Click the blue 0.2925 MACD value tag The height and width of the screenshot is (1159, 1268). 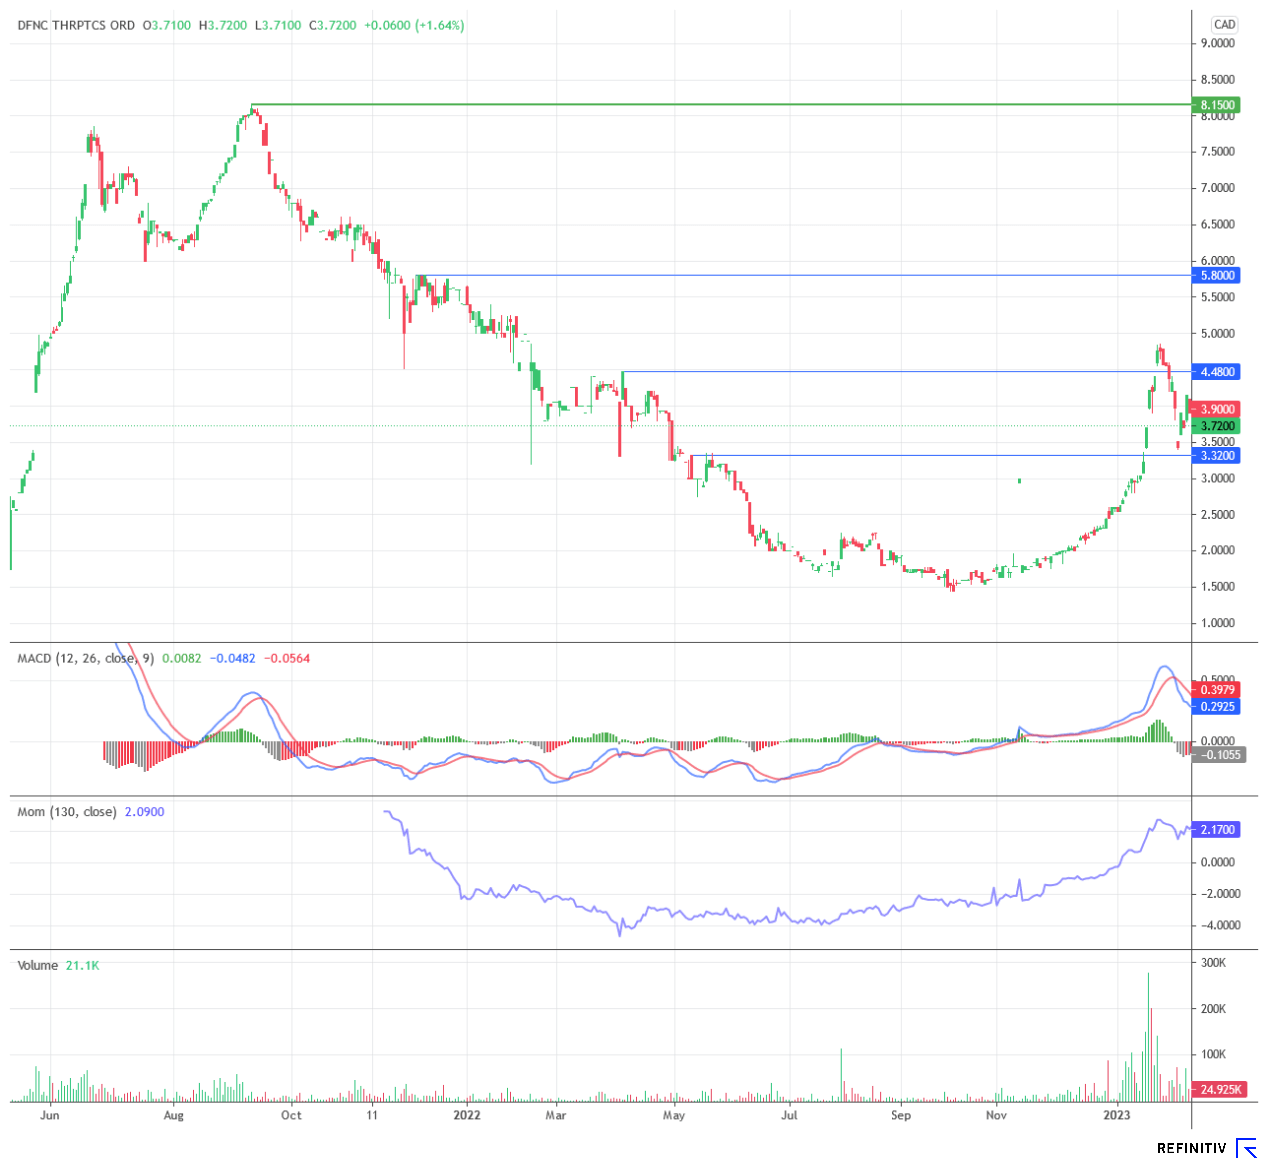[1217, 707]
